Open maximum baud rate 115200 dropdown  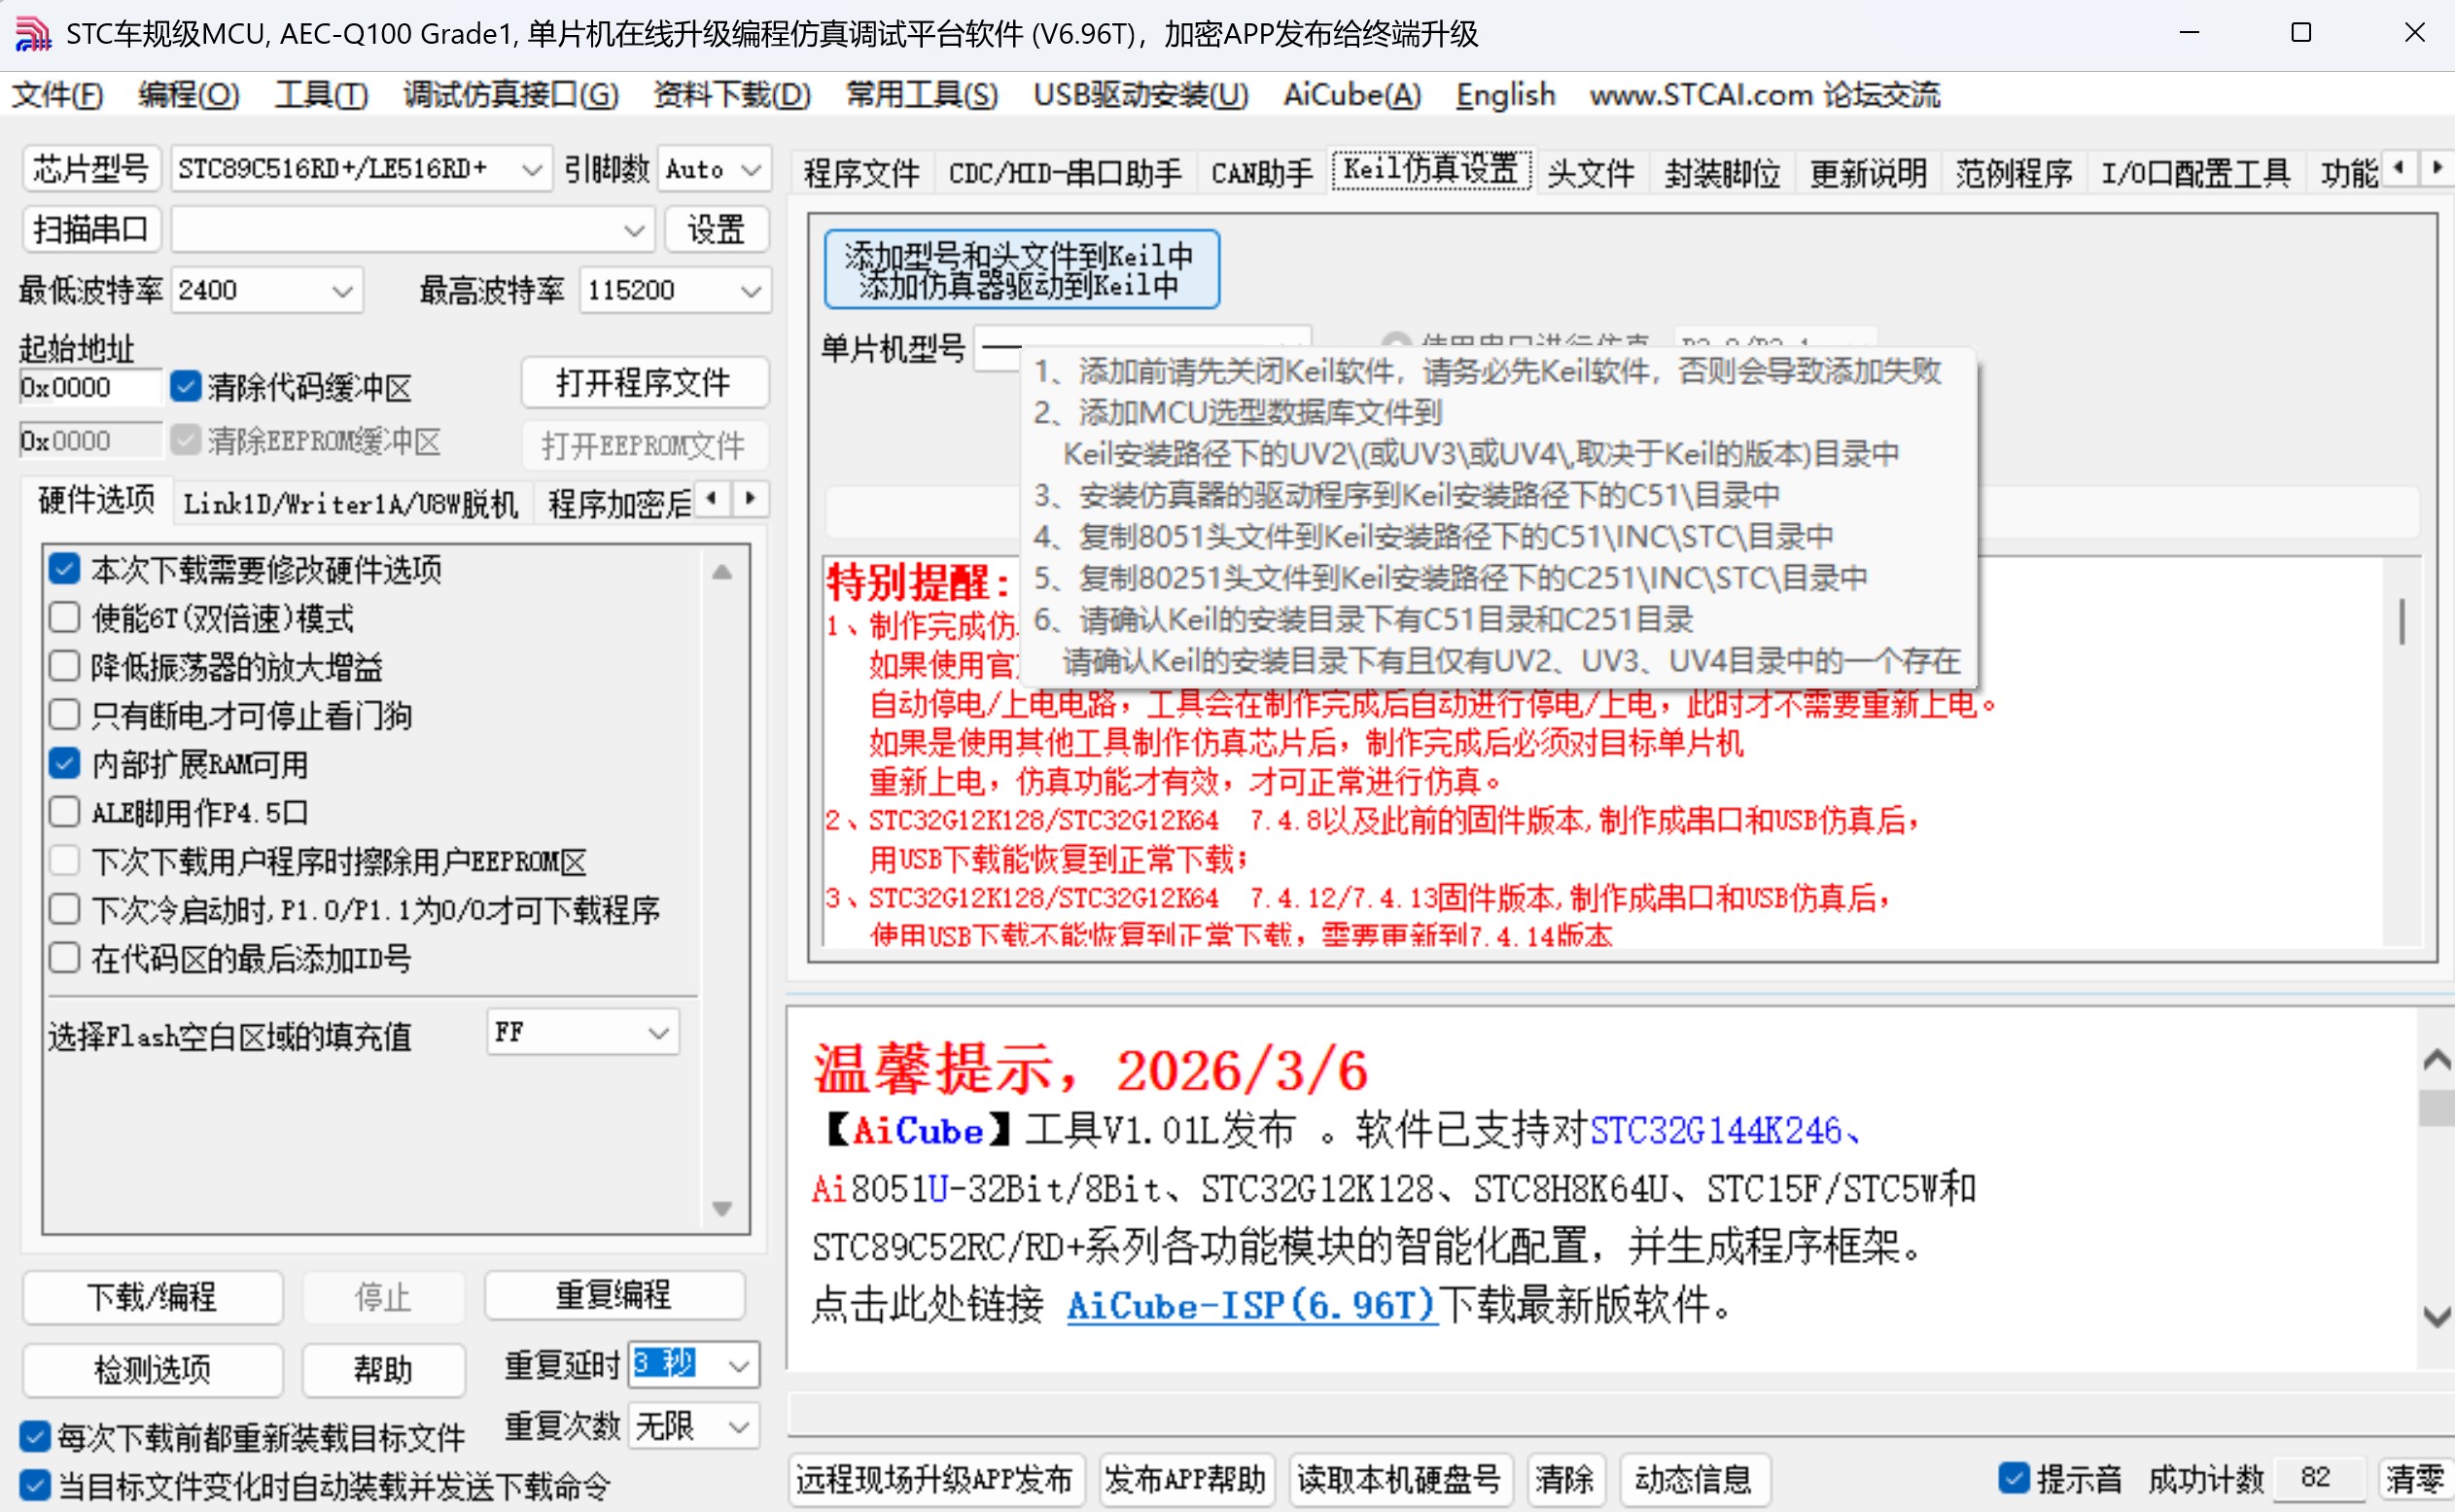(675, 290)
